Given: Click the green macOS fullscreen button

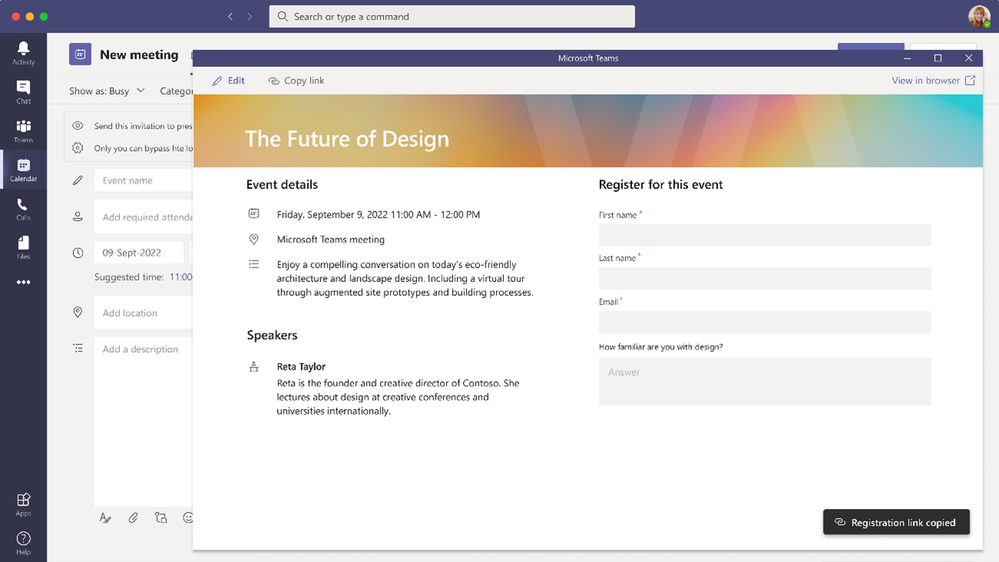Looking at the screenshot, I should point(44,17).
